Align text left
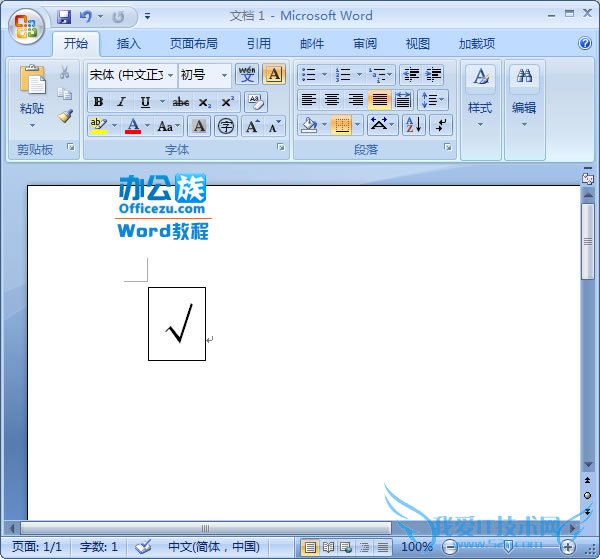Viewport: 600px width, 559px height. [308, 100]
